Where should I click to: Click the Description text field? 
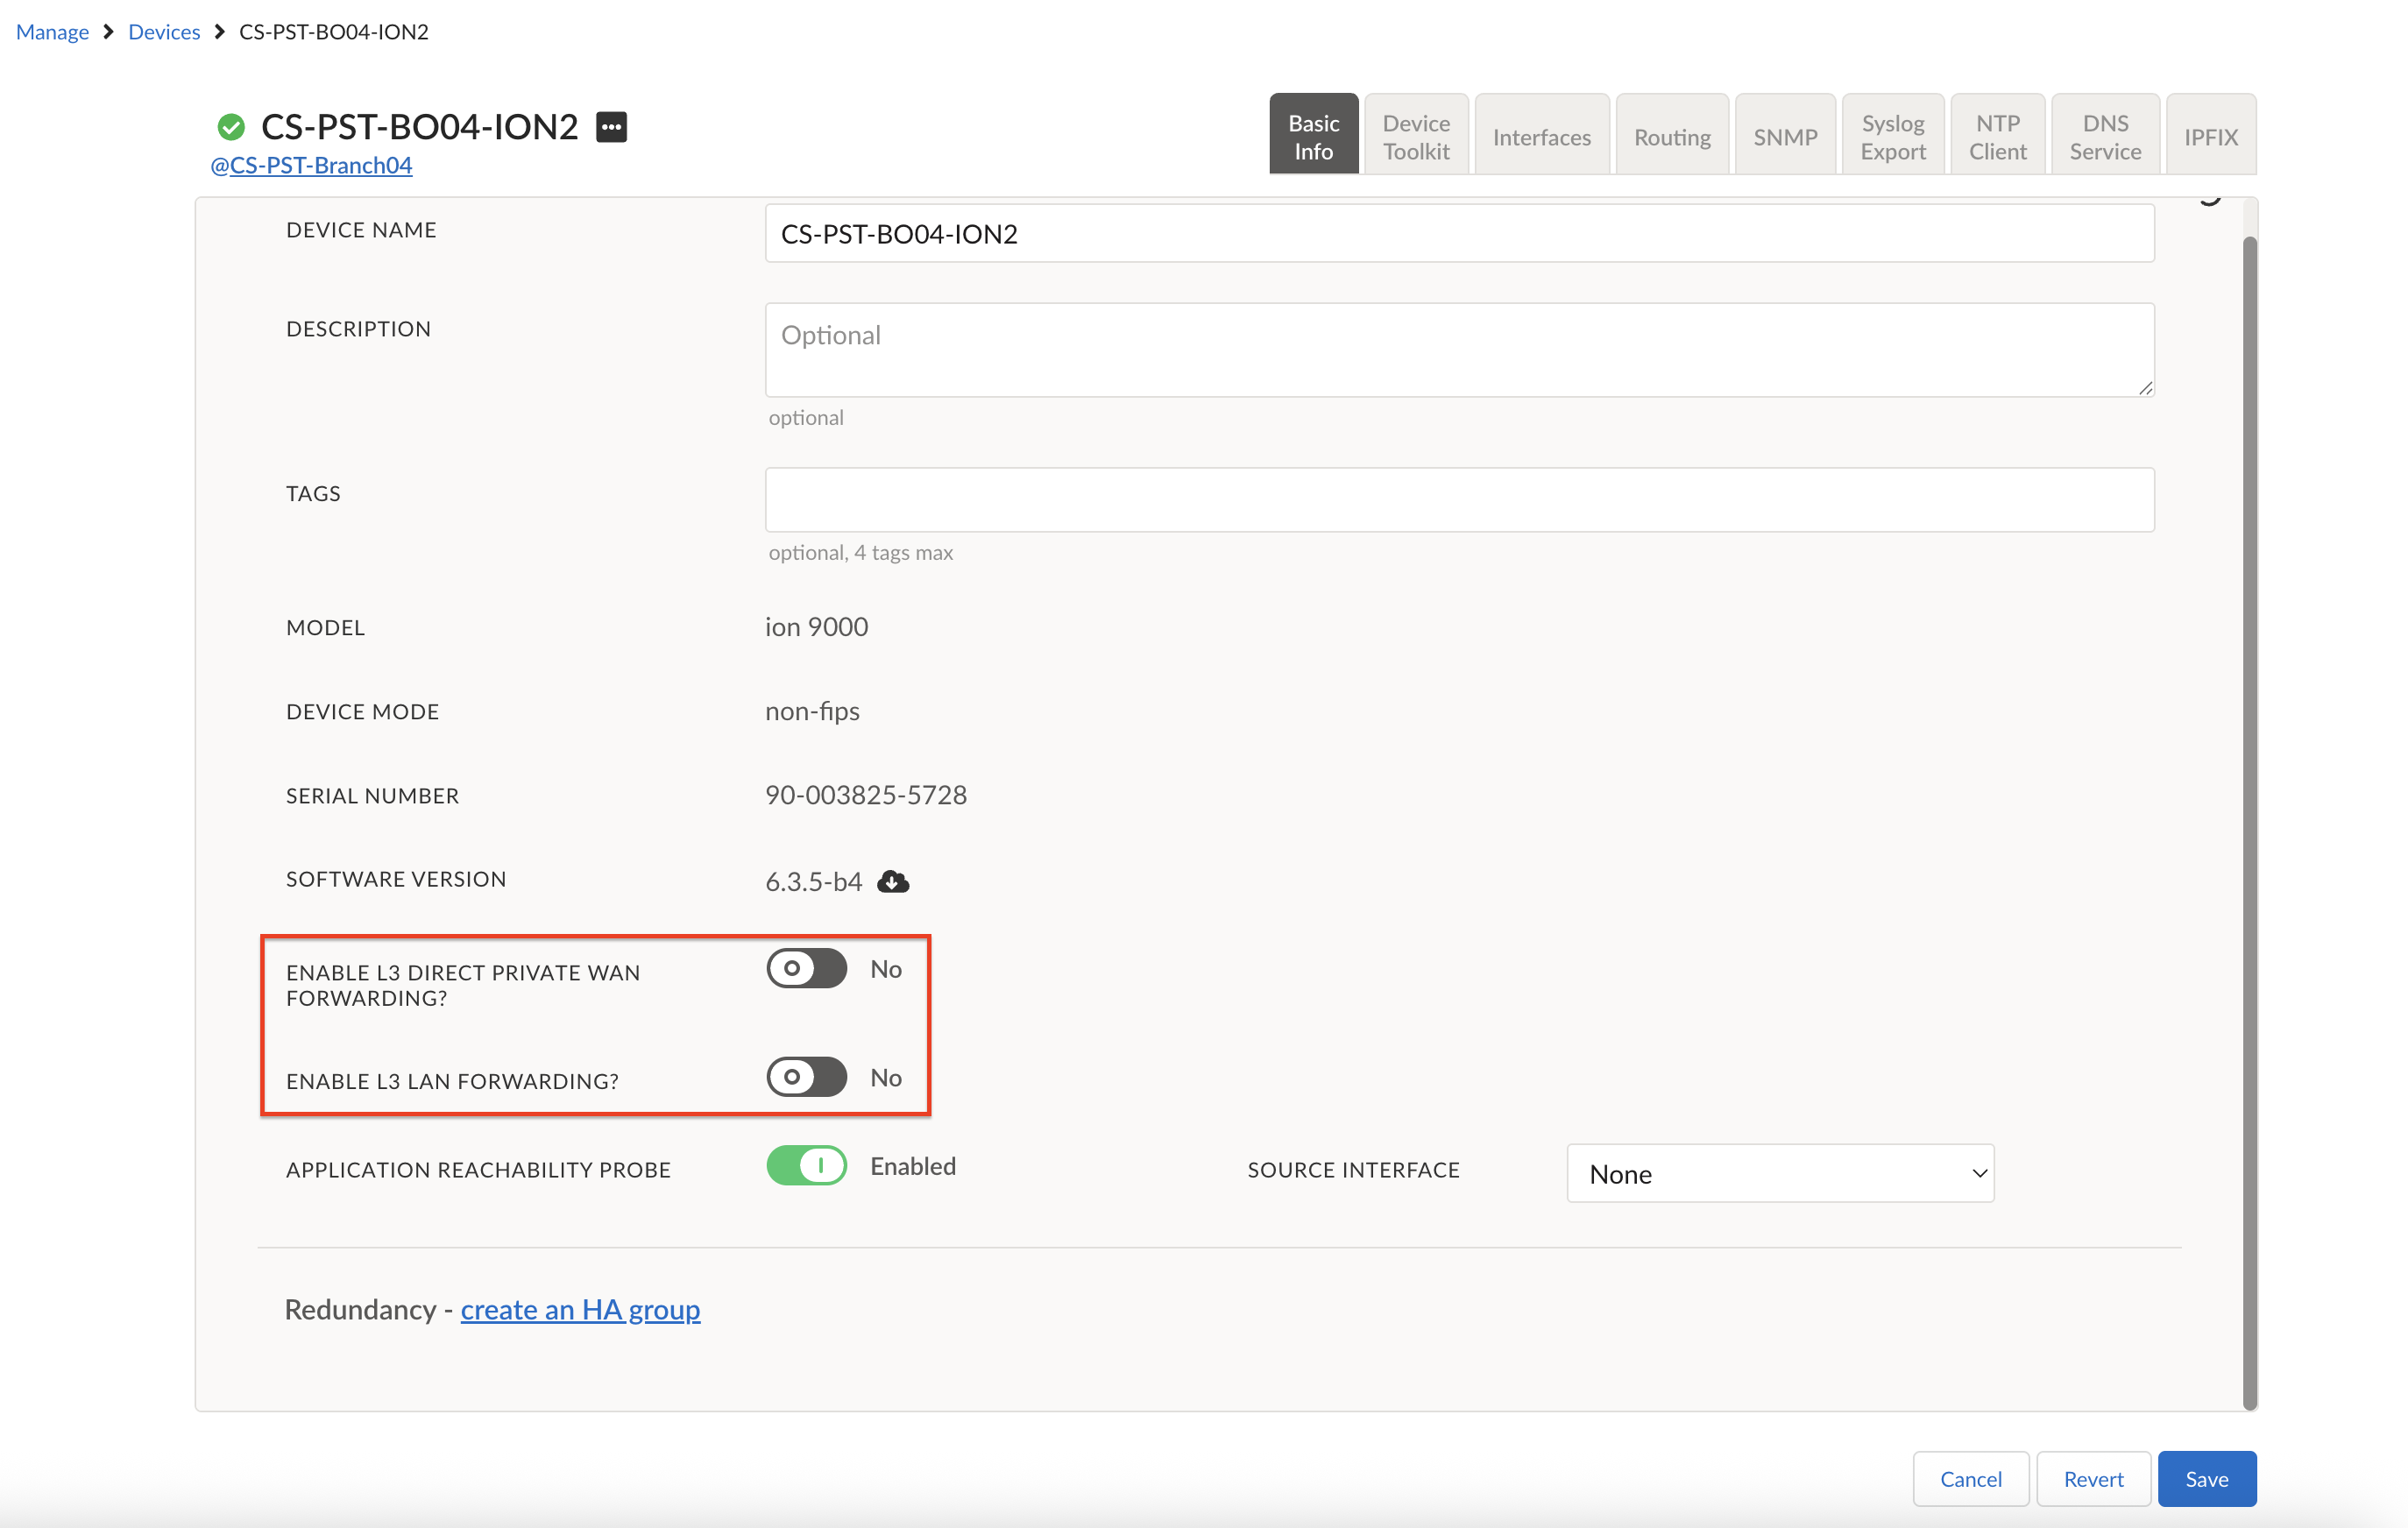pyautogui.click(x=1459, y=349)
